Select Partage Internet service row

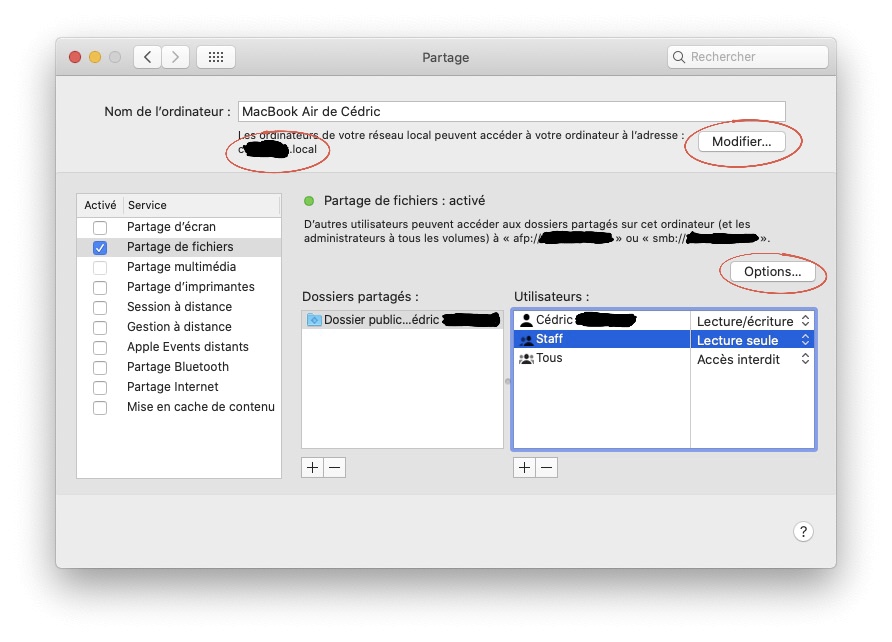click(x=179, y=387)
